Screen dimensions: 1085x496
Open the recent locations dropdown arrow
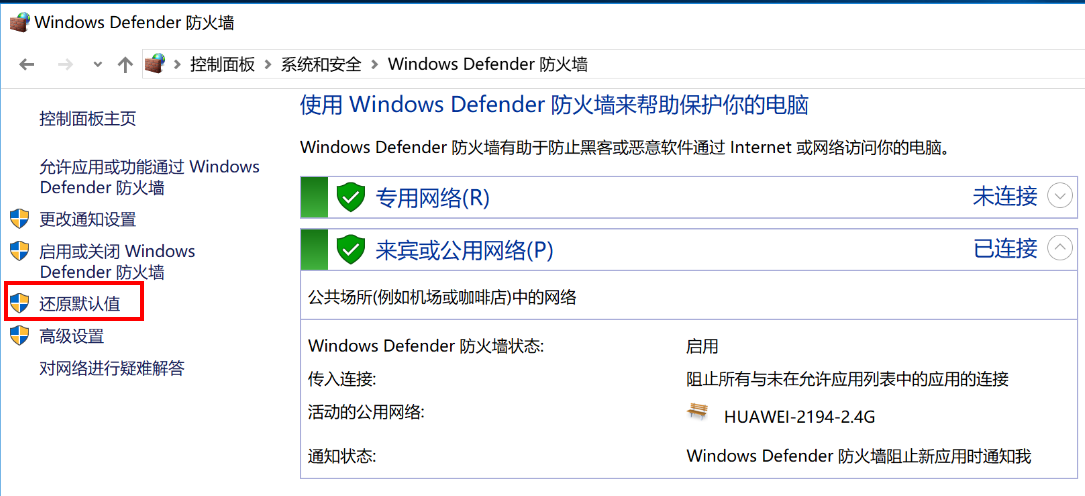click(x=97, y=64)
